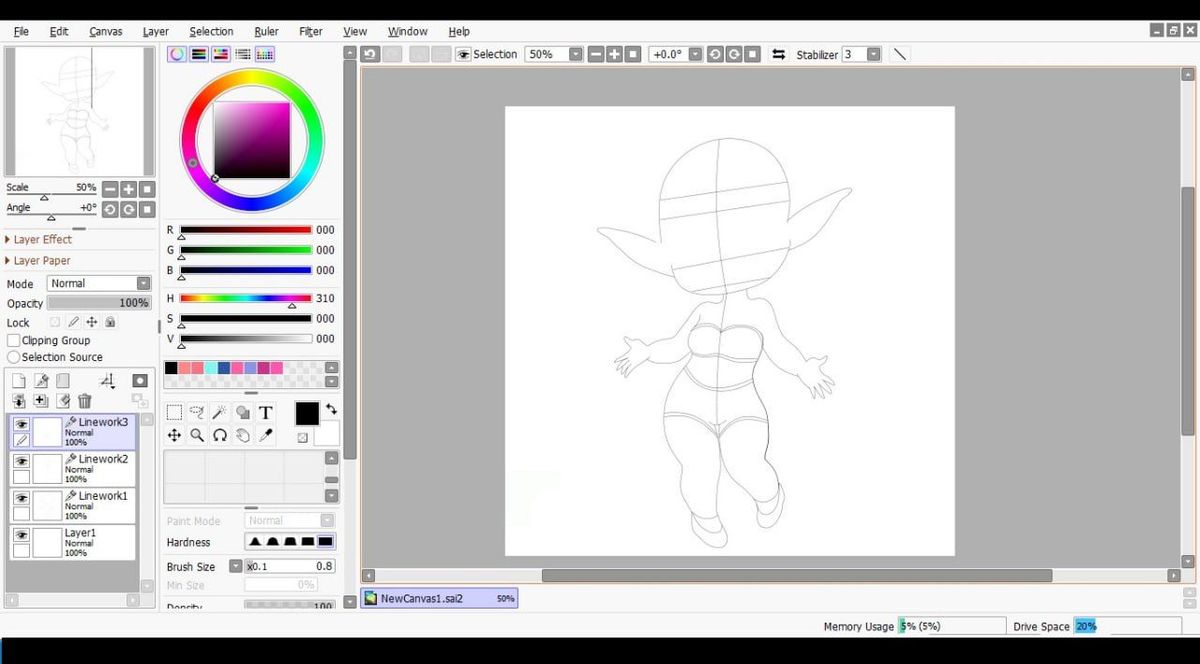Image resolution: width=1200 pixels, height=664 pixels.
Task: Open the Stabilizer value dropdown
Action: point(873,54)
